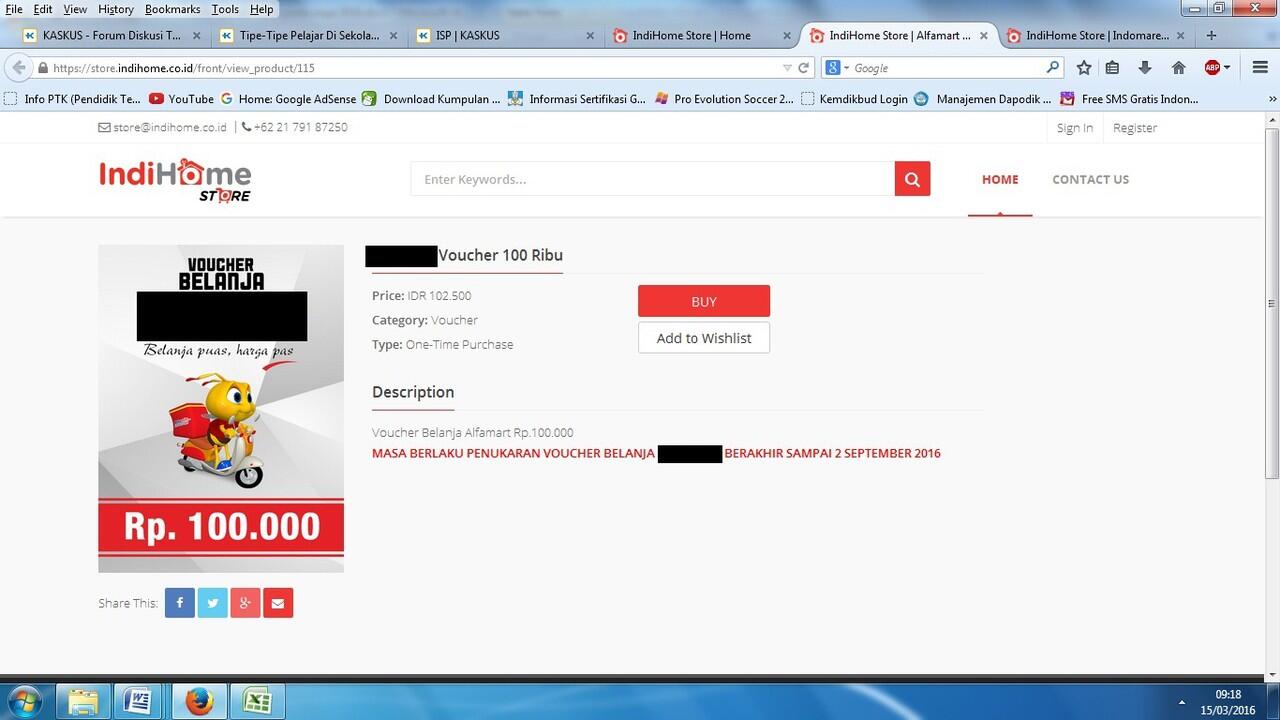
Task: Click price text IDR 102.500
Action: click(x=439, y=295)
